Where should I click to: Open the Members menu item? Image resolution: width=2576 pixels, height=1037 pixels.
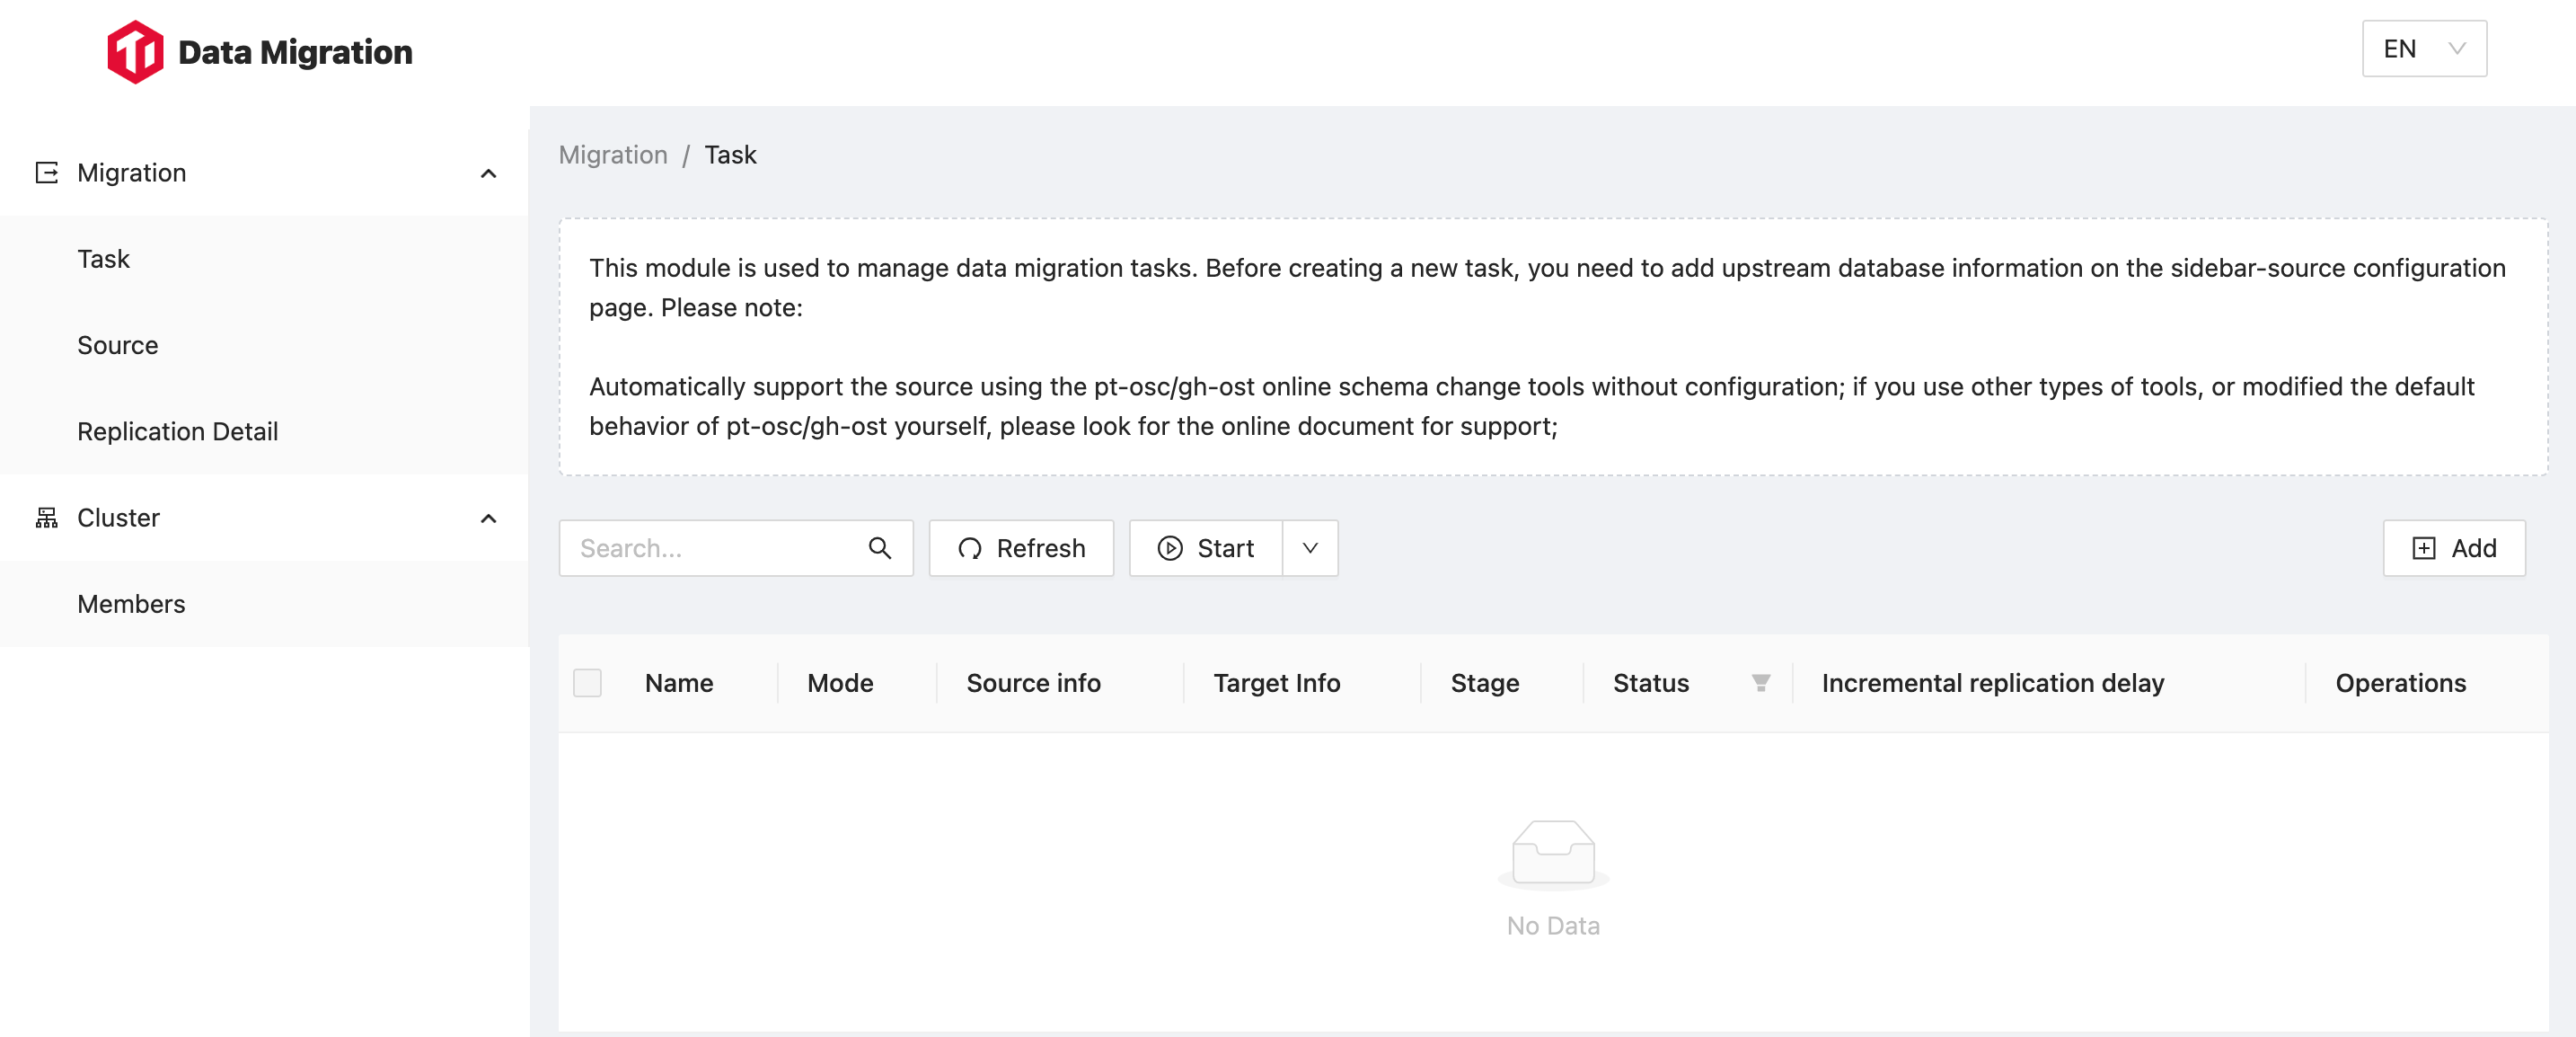[131, 604]
